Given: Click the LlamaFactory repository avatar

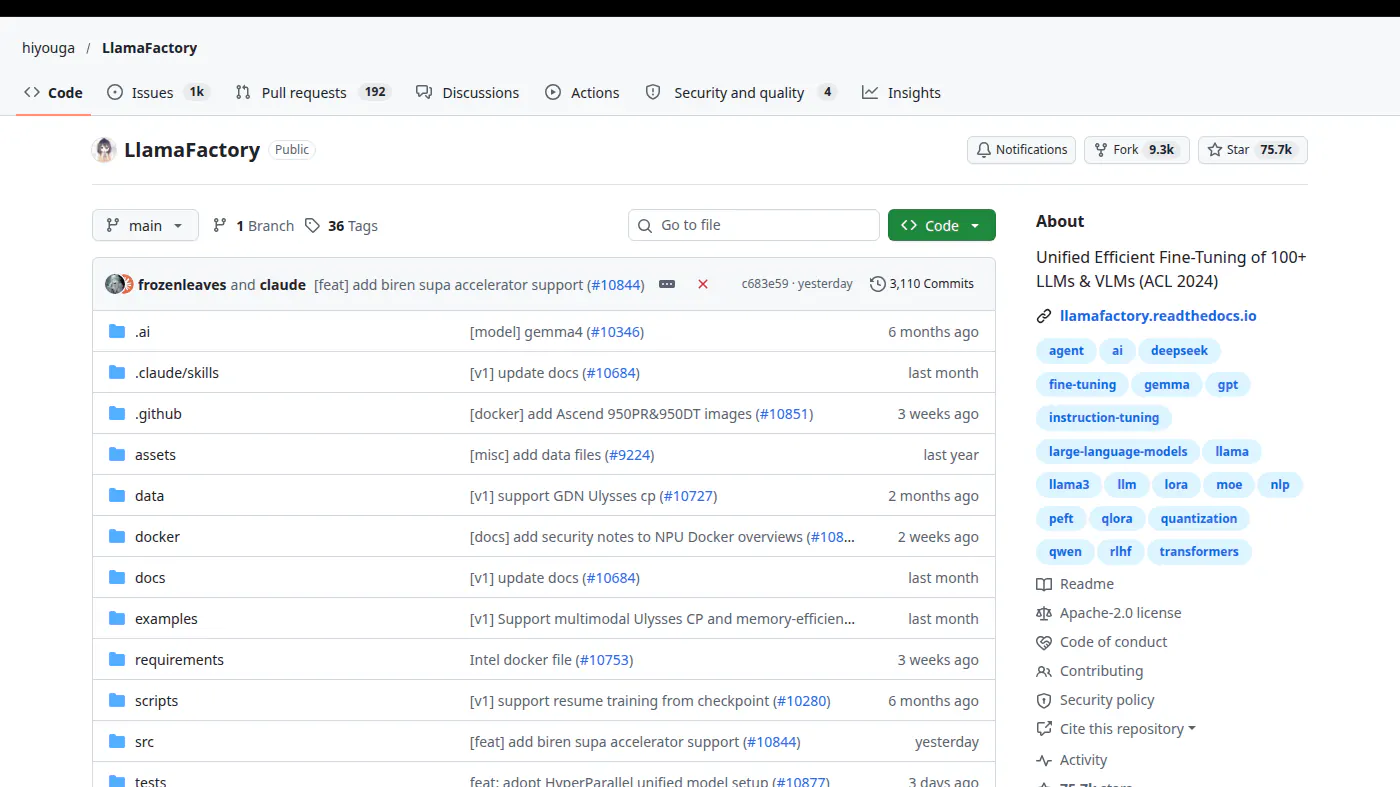Looking at the screenshot, I should (x=104, y=150).
